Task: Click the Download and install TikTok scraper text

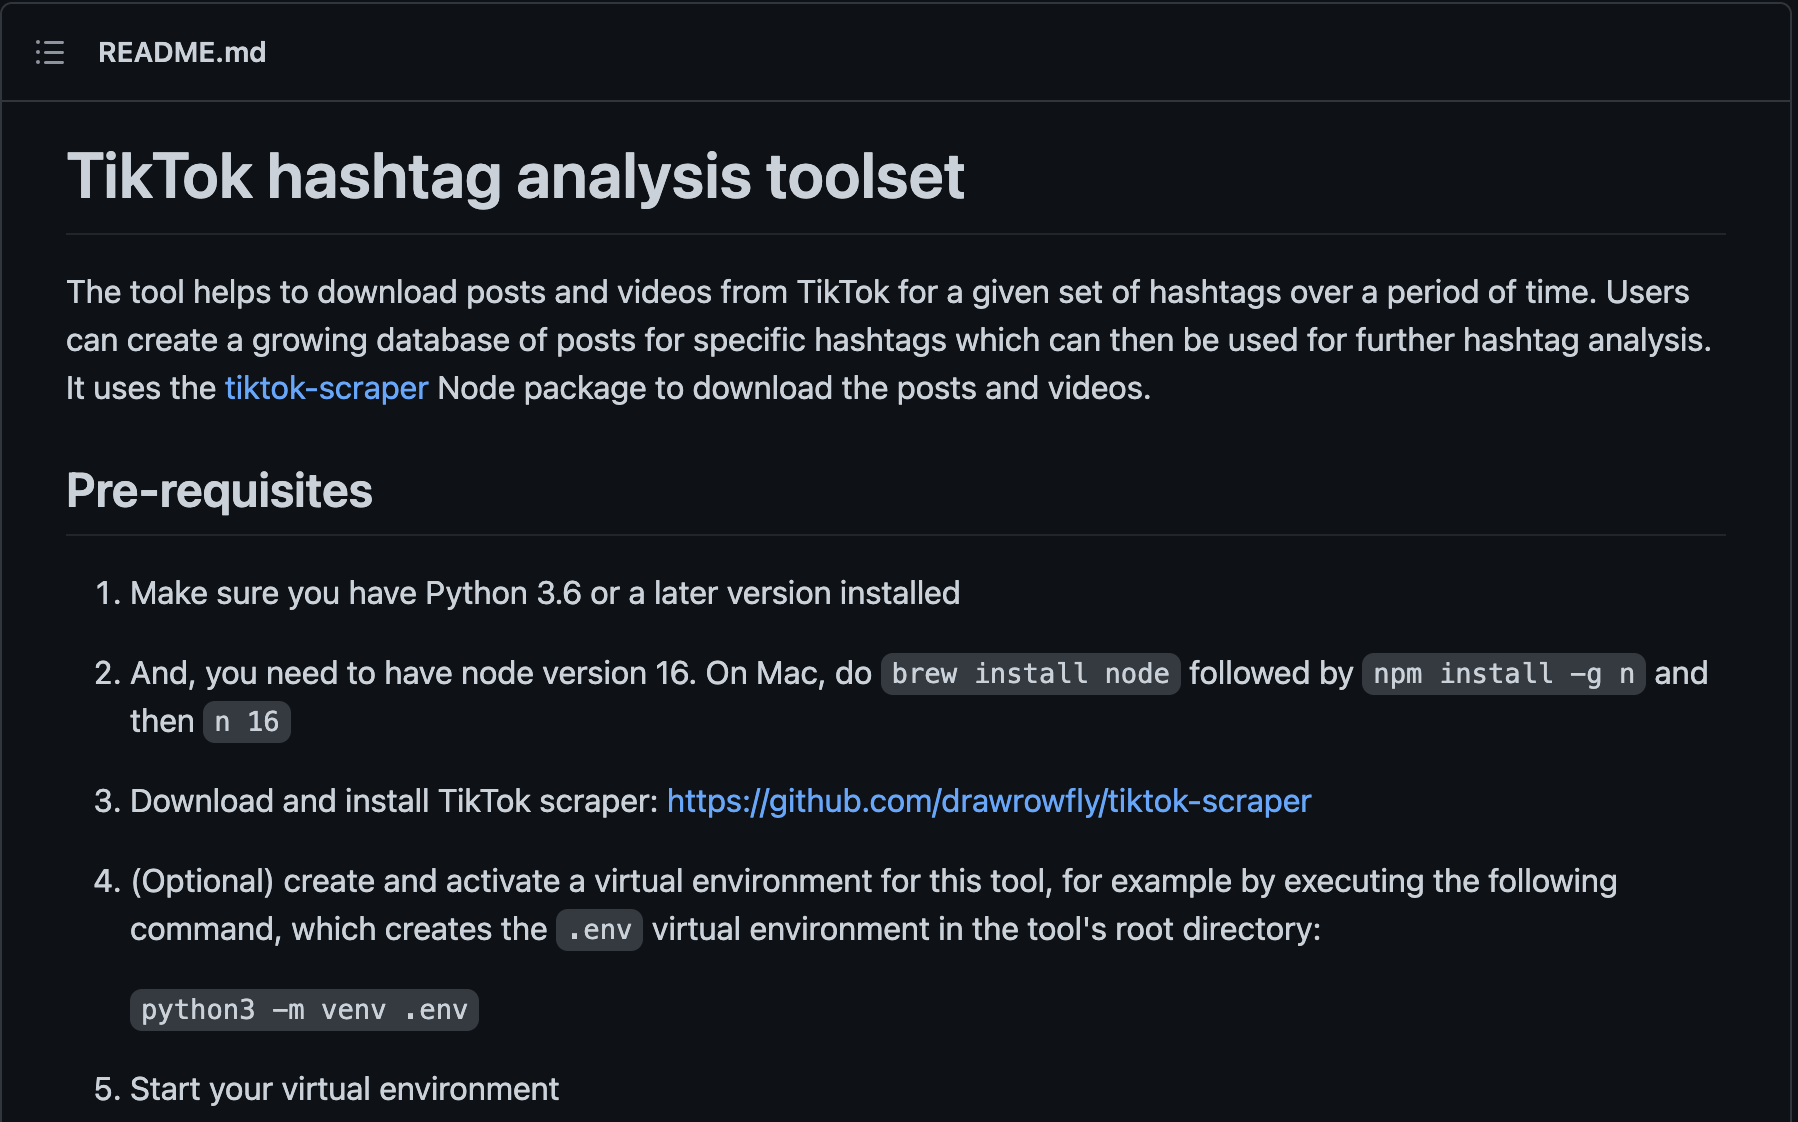Action: click(394, 801)
